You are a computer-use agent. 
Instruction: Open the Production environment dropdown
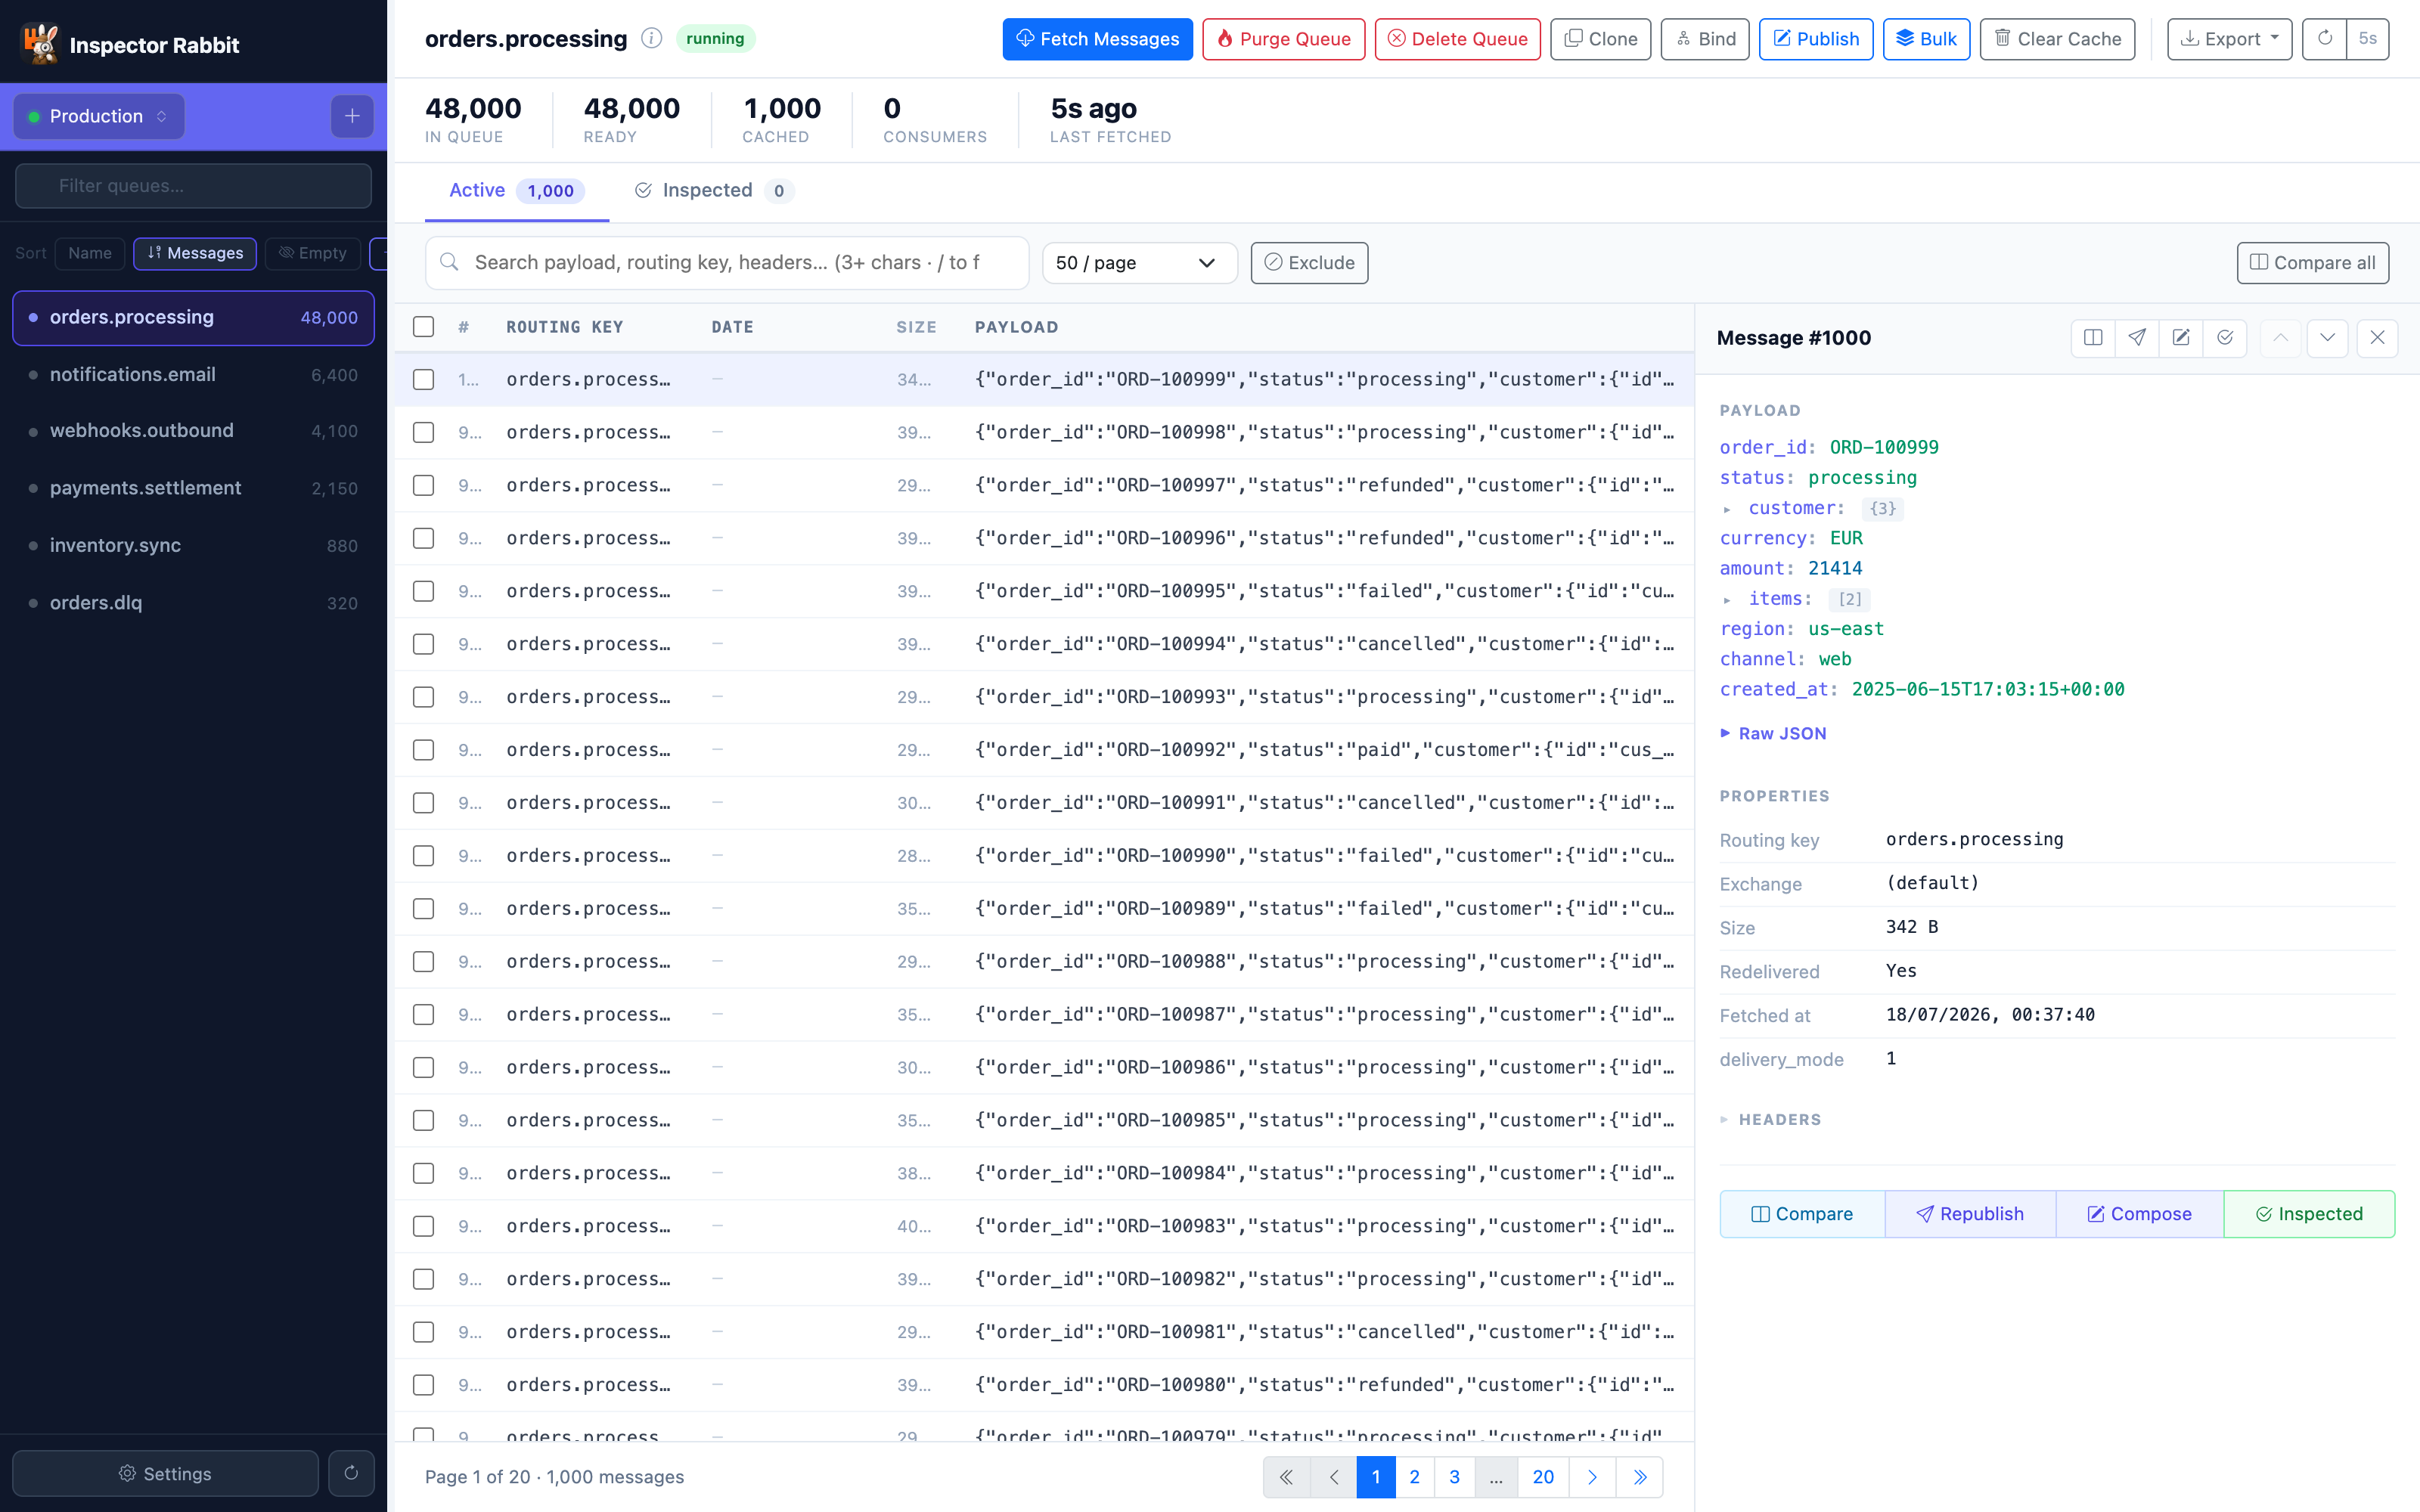click(99, 116)
